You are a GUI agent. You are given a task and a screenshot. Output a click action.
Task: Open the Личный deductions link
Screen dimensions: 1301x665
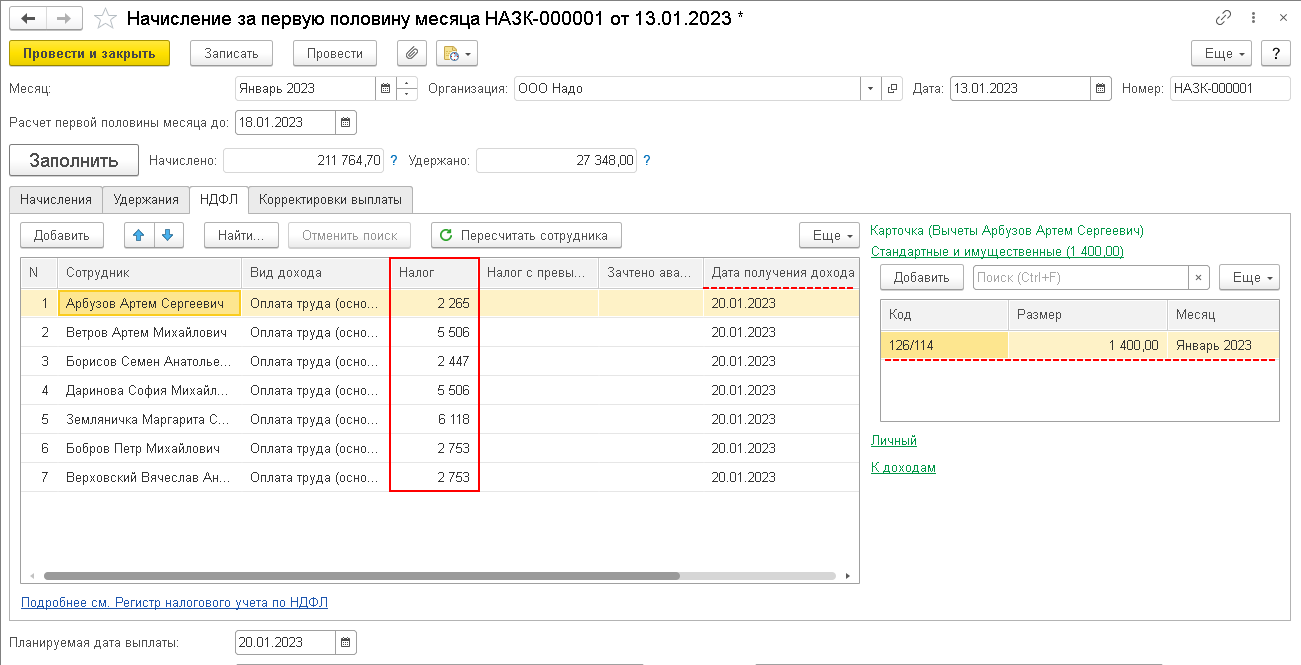pyautogui.click(x=894, y=441)
